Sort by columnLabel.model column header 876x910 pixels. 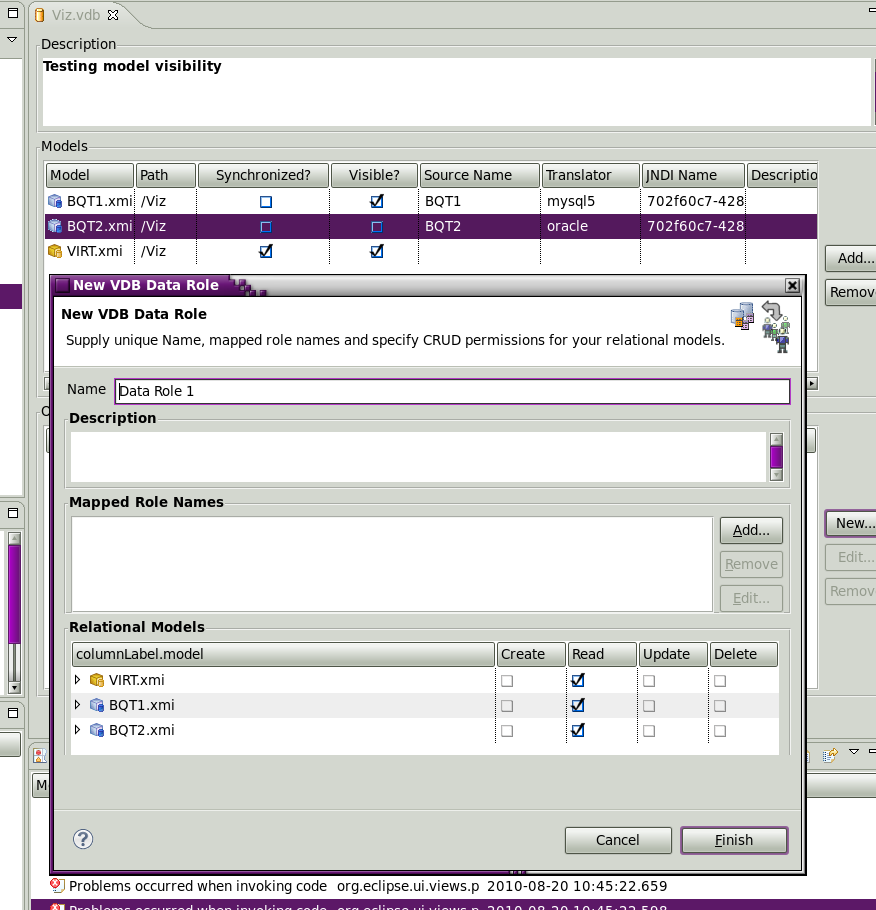(283, 654)
